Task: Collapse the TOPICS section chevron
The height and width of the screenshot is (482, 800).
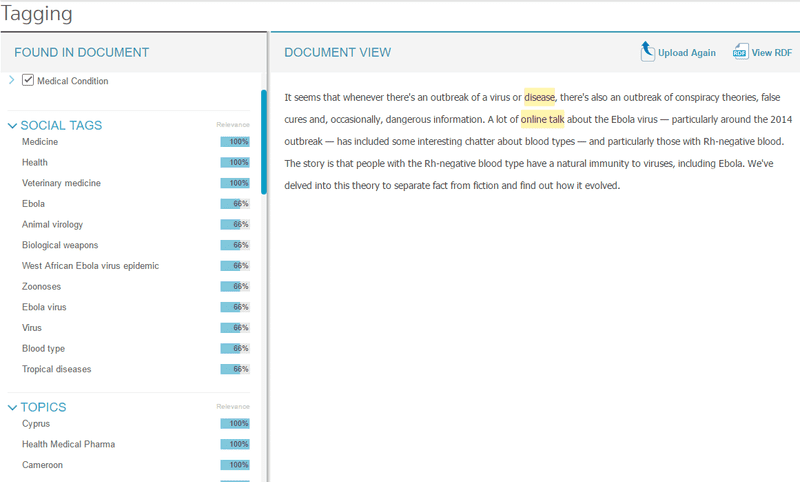Action: (x=12, y=408)
